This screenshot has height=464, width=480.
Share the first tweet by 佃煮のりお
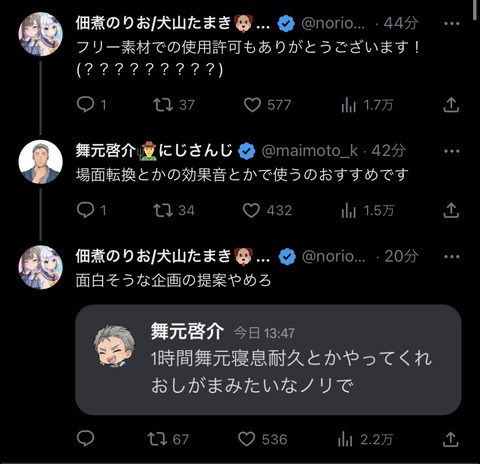pyautogui.click(x=451, y=105)
